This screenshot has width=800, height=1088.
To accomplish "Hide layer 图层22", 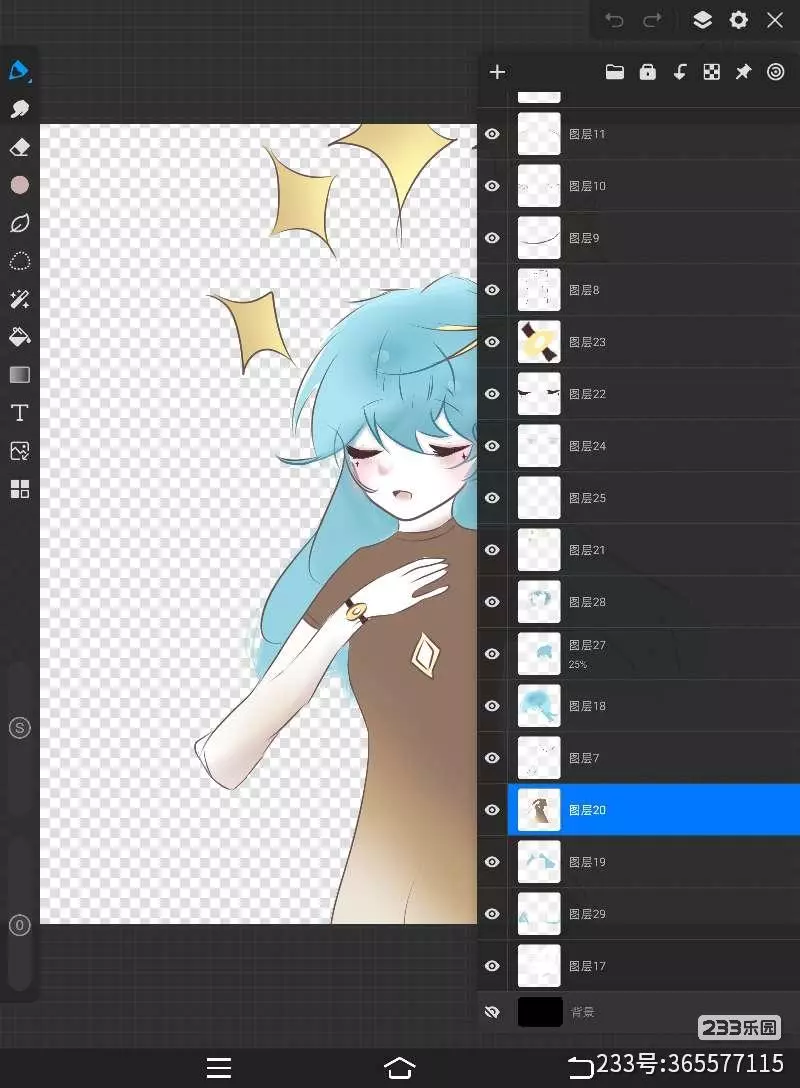I will click(492, 393).
